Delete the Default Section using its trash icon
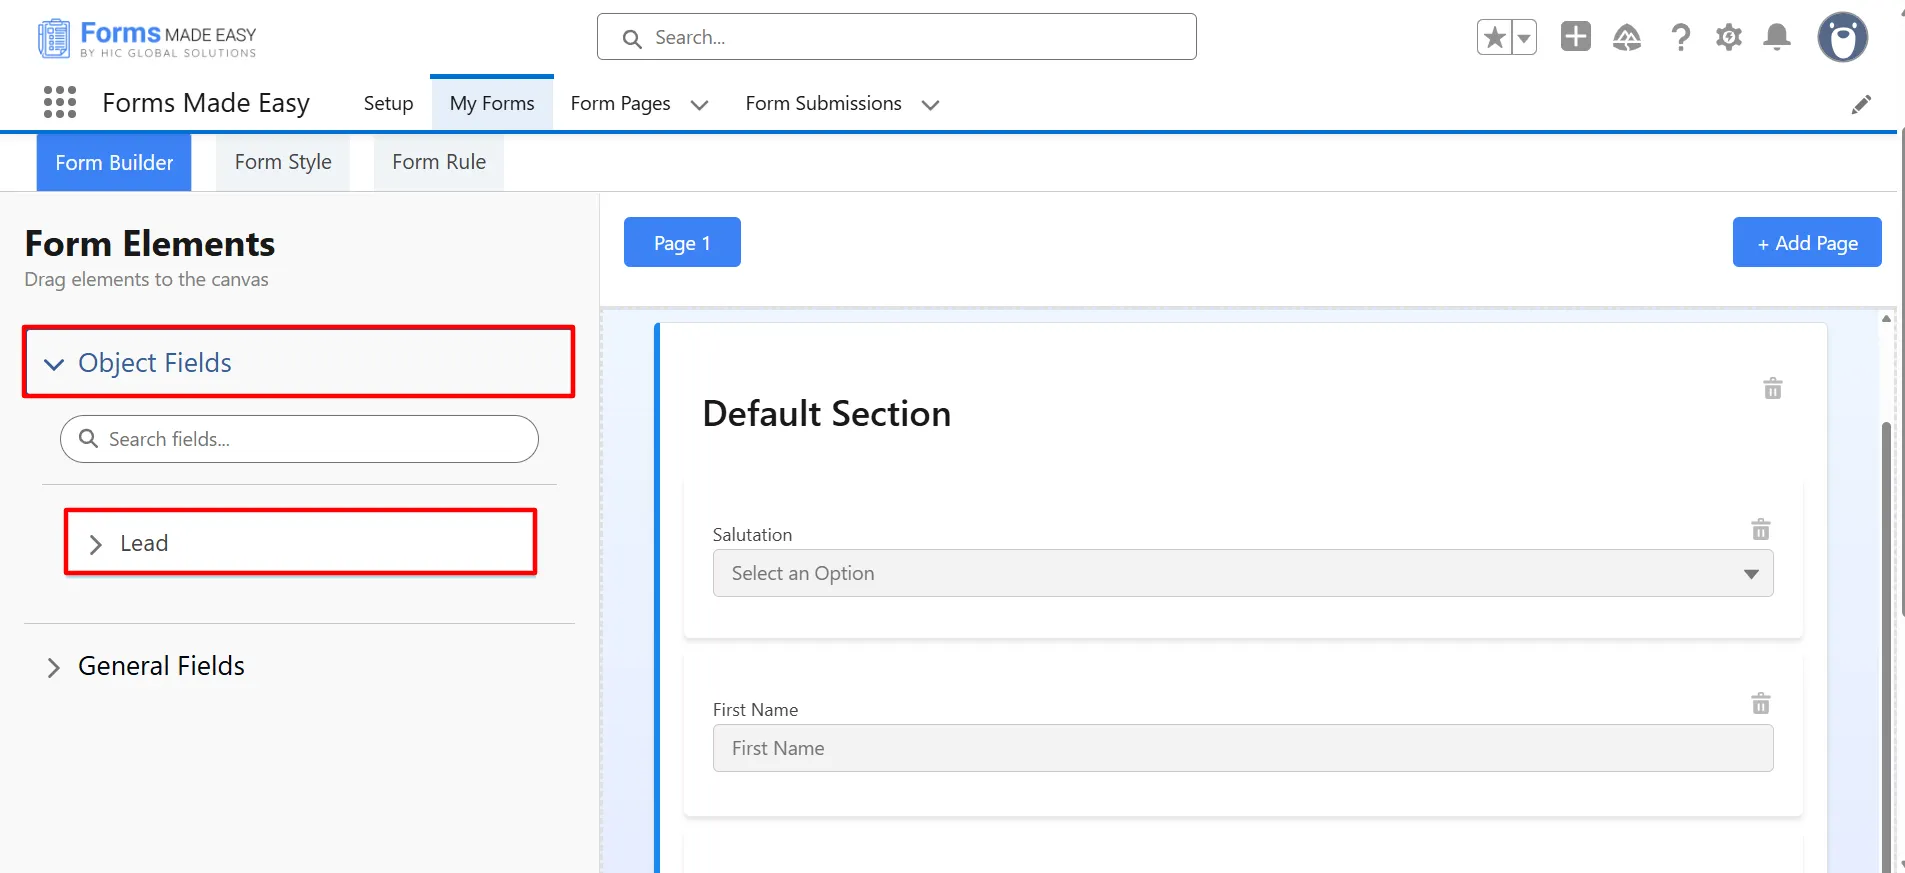The image size is (1905, 873). [x=1772, y=388]
